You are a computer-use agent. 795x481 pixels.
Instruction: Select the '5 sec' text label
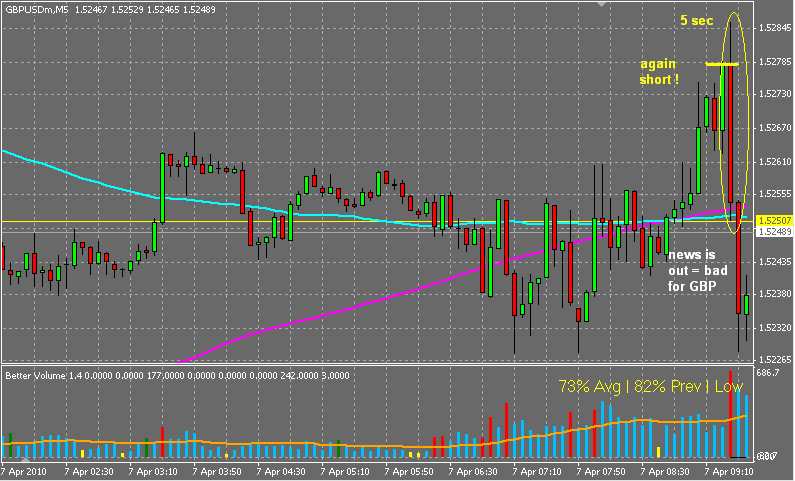pos(697,20)
